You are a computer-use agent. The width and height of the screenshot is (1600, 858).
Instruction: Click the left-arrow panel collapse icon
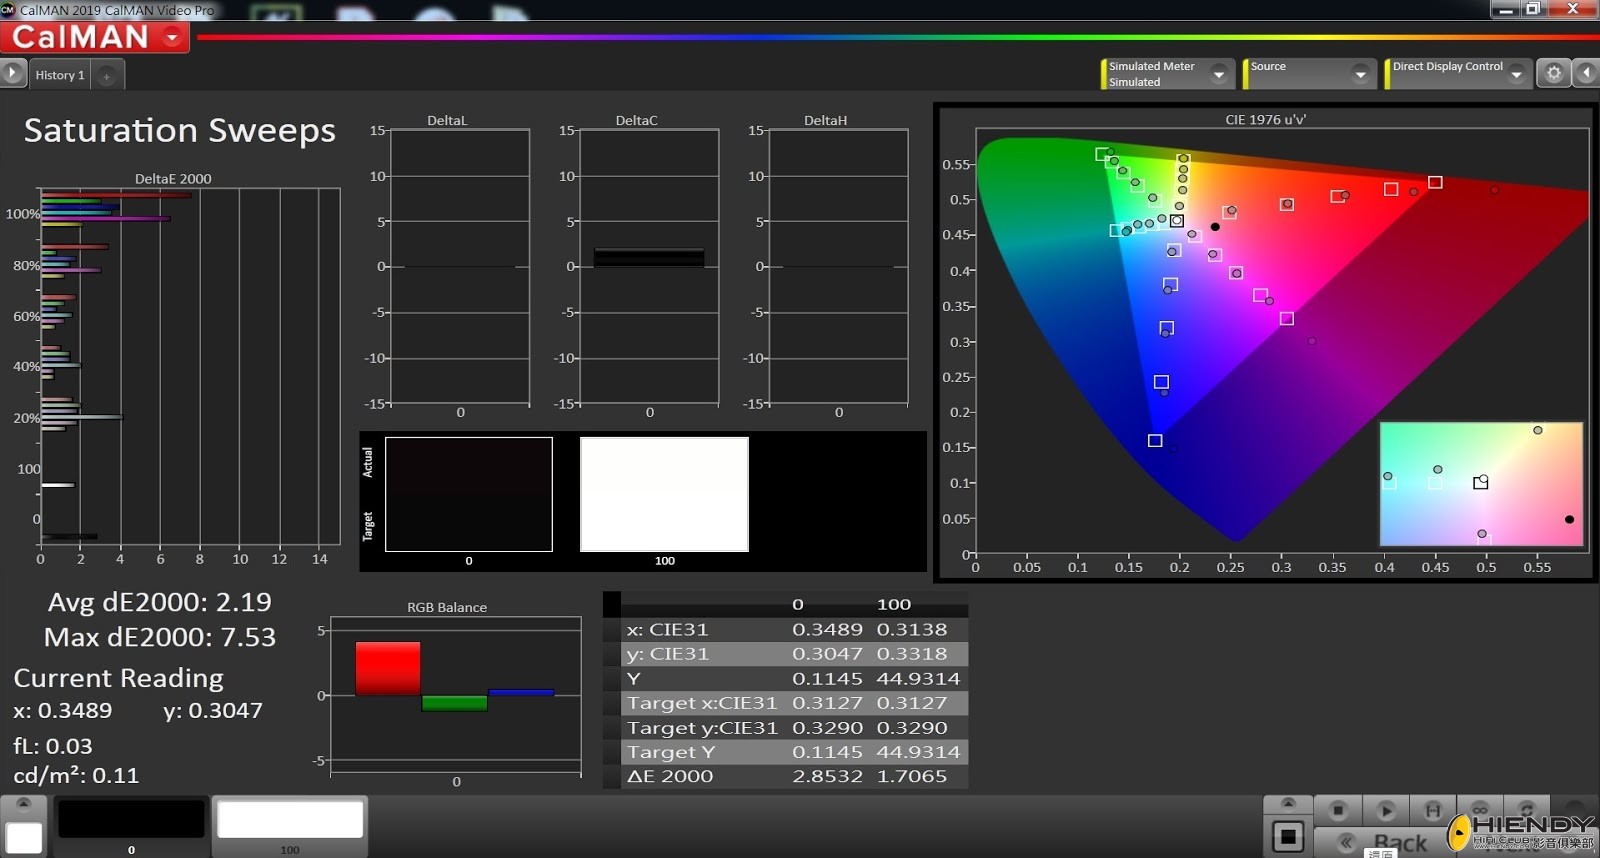(x=1586, y=73)
